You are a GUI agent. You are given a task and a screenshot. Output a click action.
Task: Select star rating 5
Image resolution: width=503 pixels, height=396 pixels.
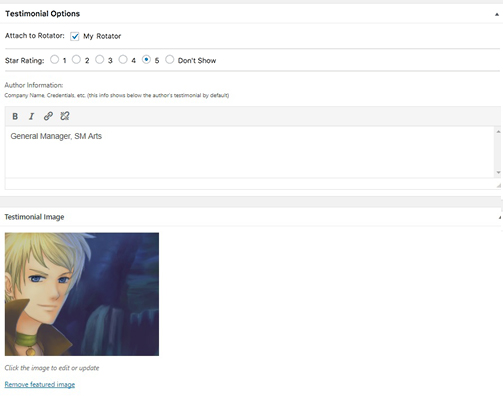pyautogui.click(x=146, y=60)
